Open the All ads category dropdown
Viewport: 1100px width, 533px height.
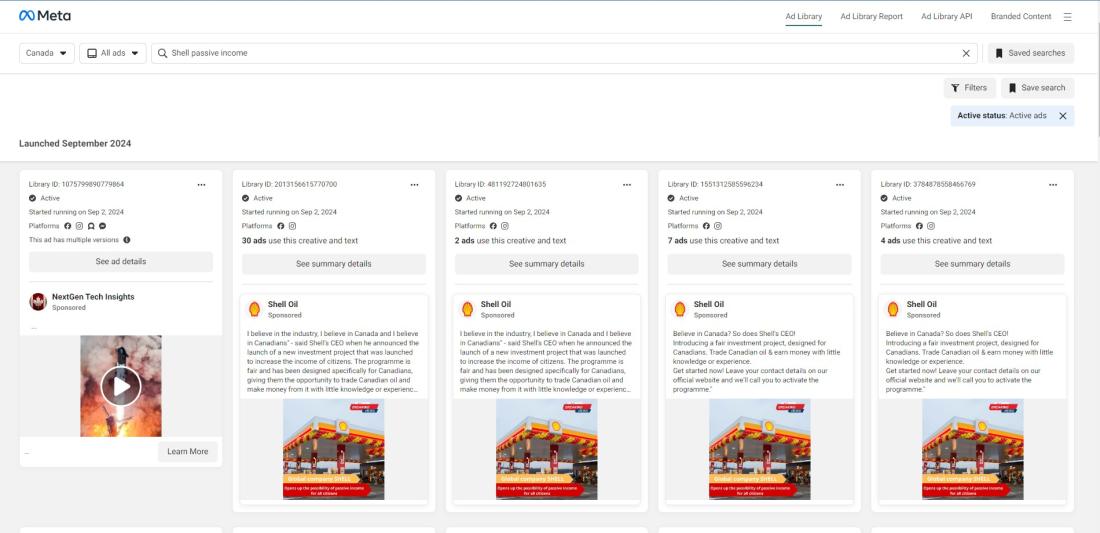113,53
